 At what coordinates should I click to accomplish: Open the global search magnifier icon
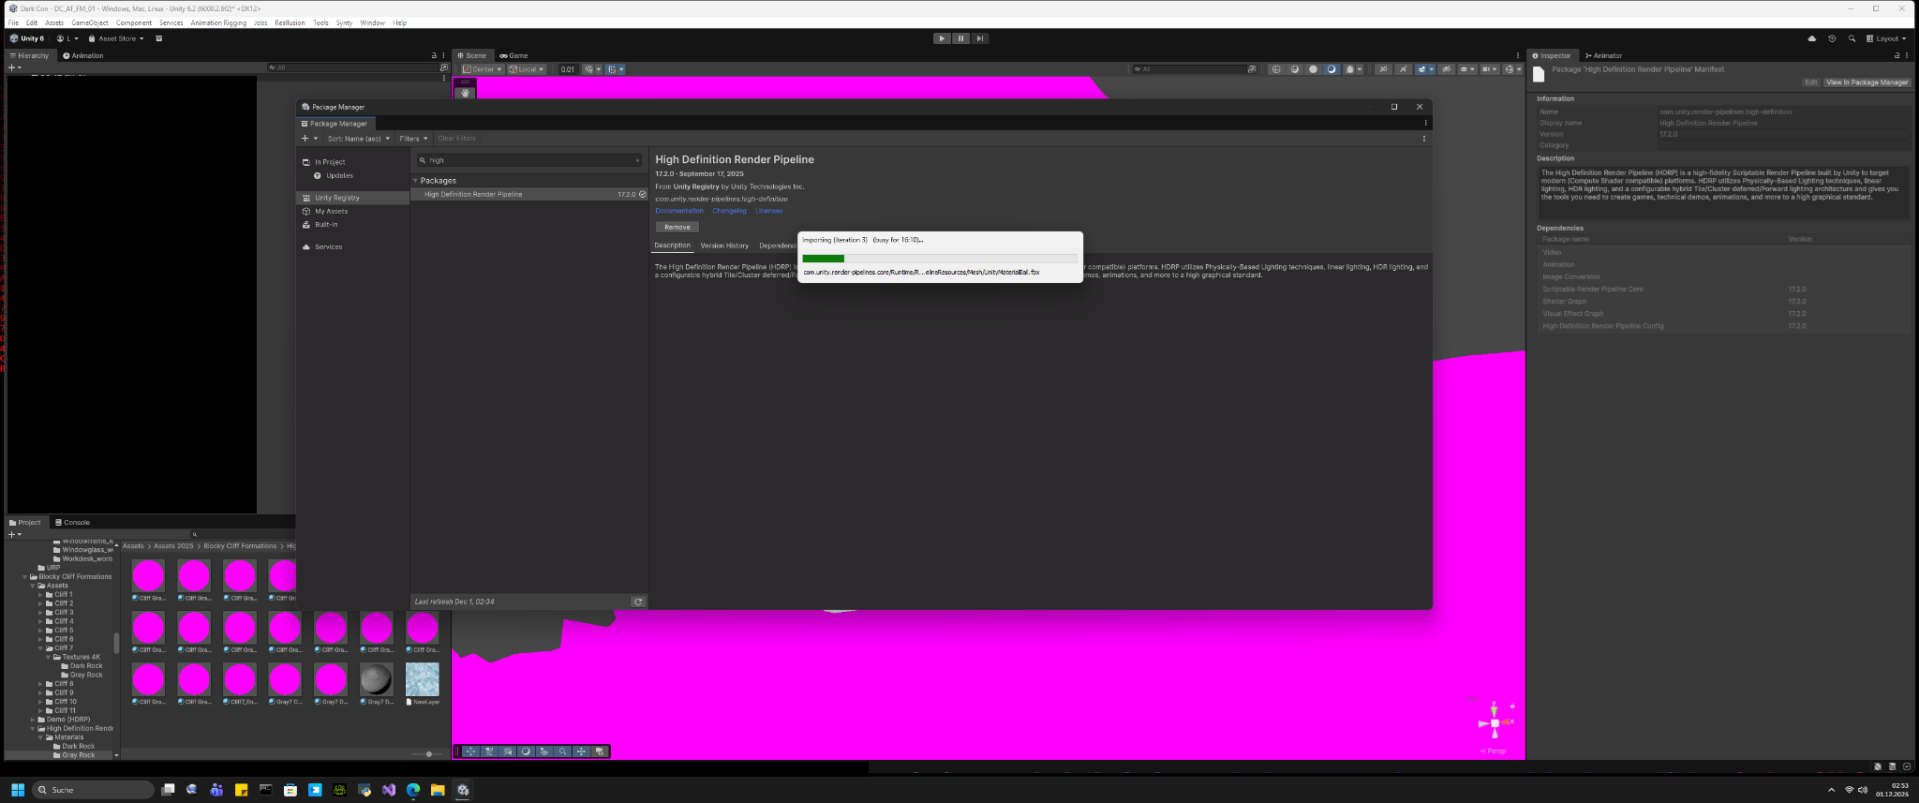pos(1852,38)
